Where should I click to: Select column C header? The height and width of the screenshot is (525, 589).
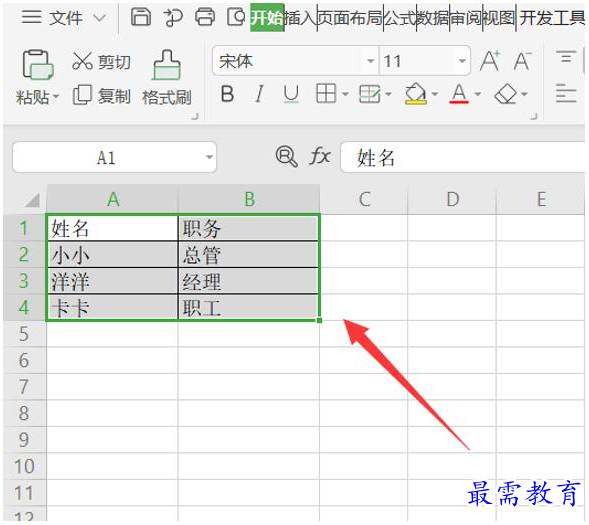(x=364, y=199)
